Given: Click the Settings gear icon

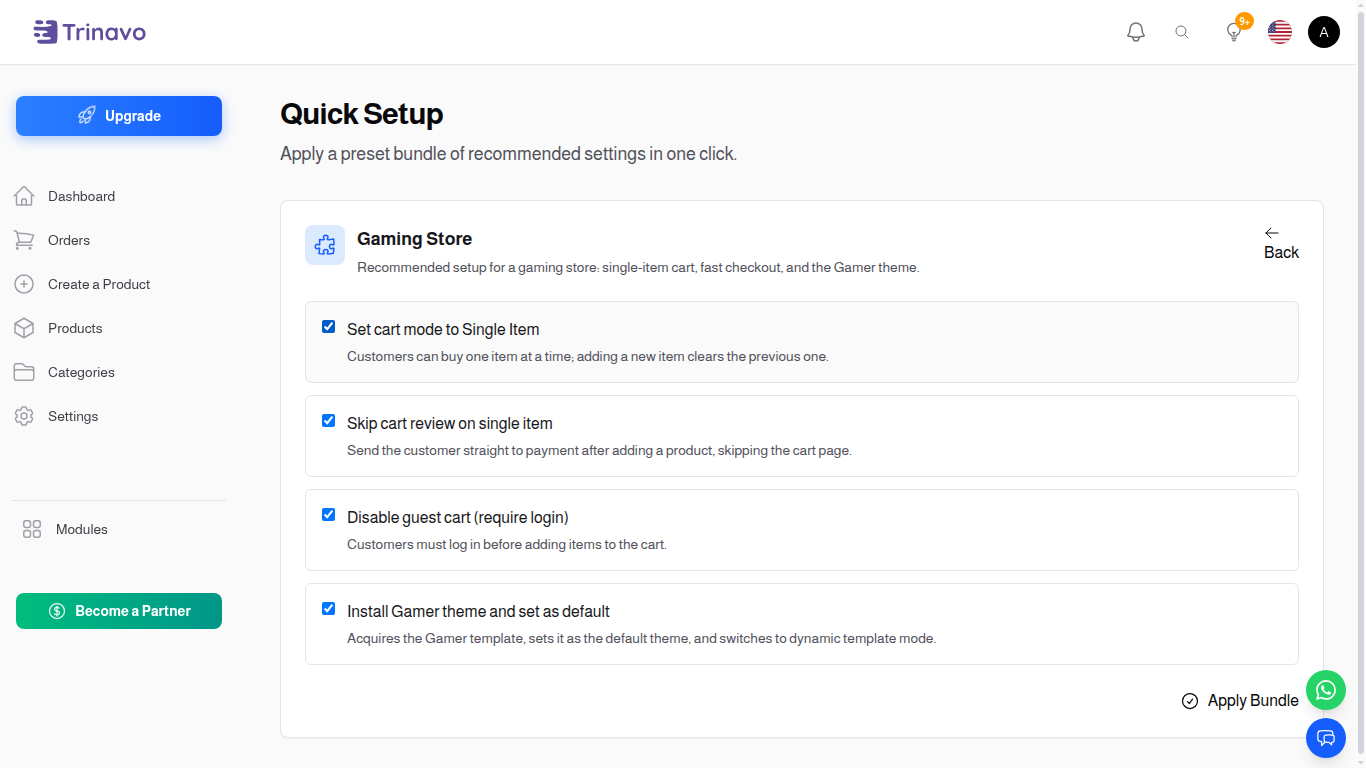Looking at the screenshot, I should [24, 416].
